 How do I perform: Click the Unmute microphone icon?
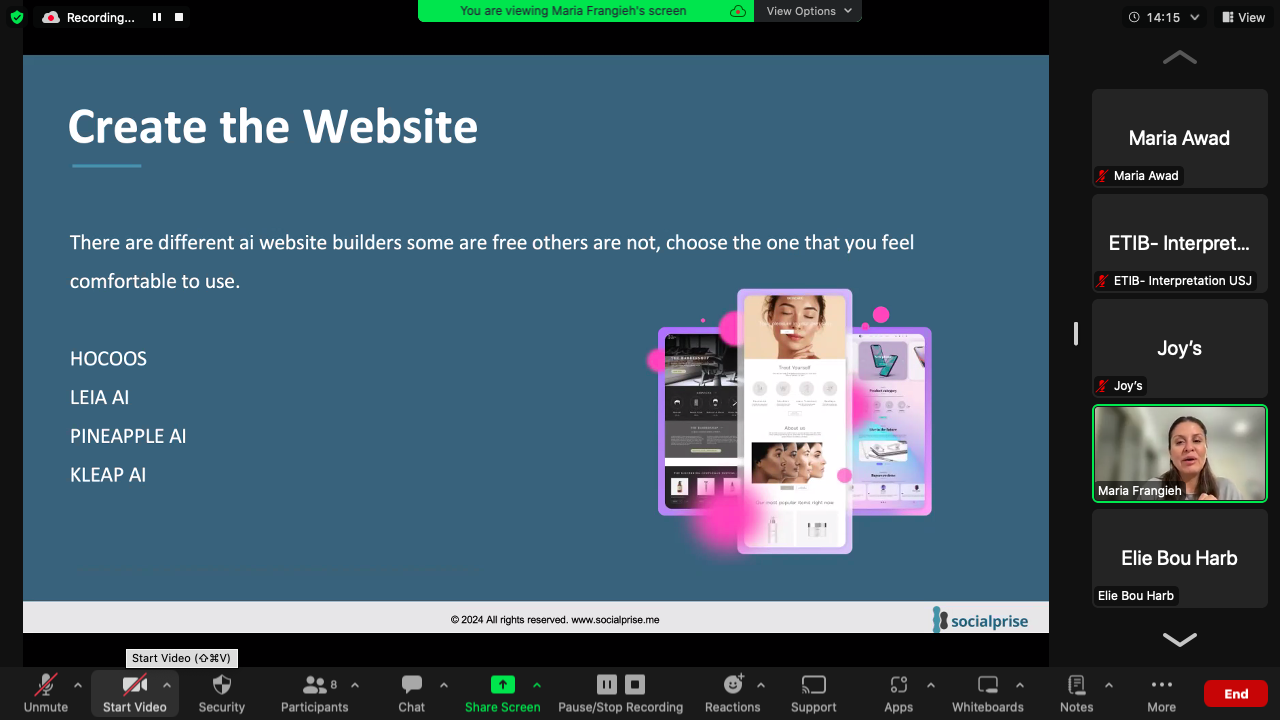pos(46,686)
